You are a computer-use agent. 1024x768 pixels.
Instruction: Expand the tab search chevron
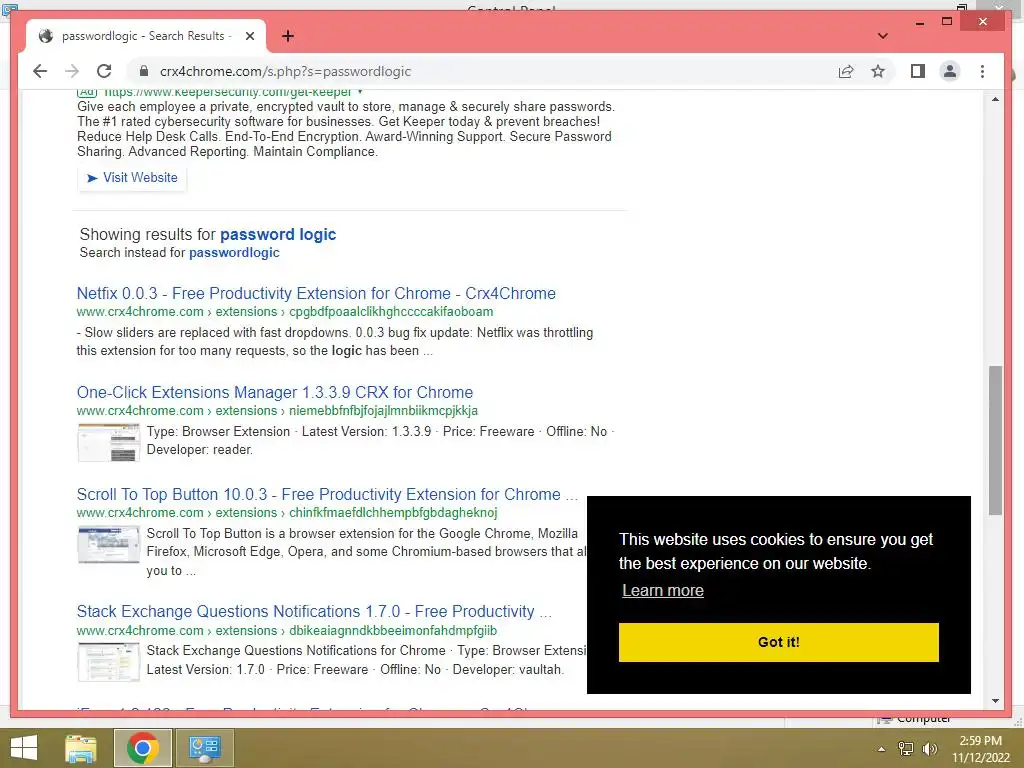pos(882,36)
